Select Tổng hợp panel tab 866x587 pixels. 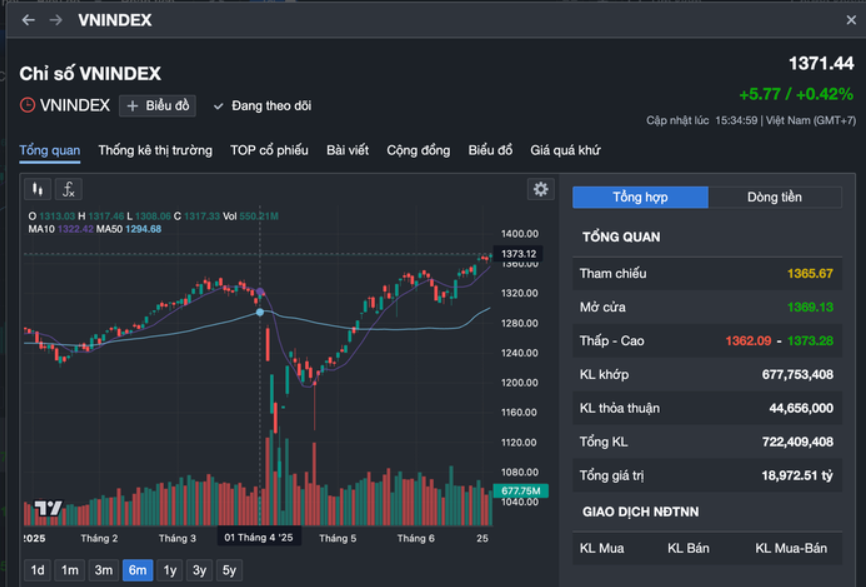coord(640,197)
